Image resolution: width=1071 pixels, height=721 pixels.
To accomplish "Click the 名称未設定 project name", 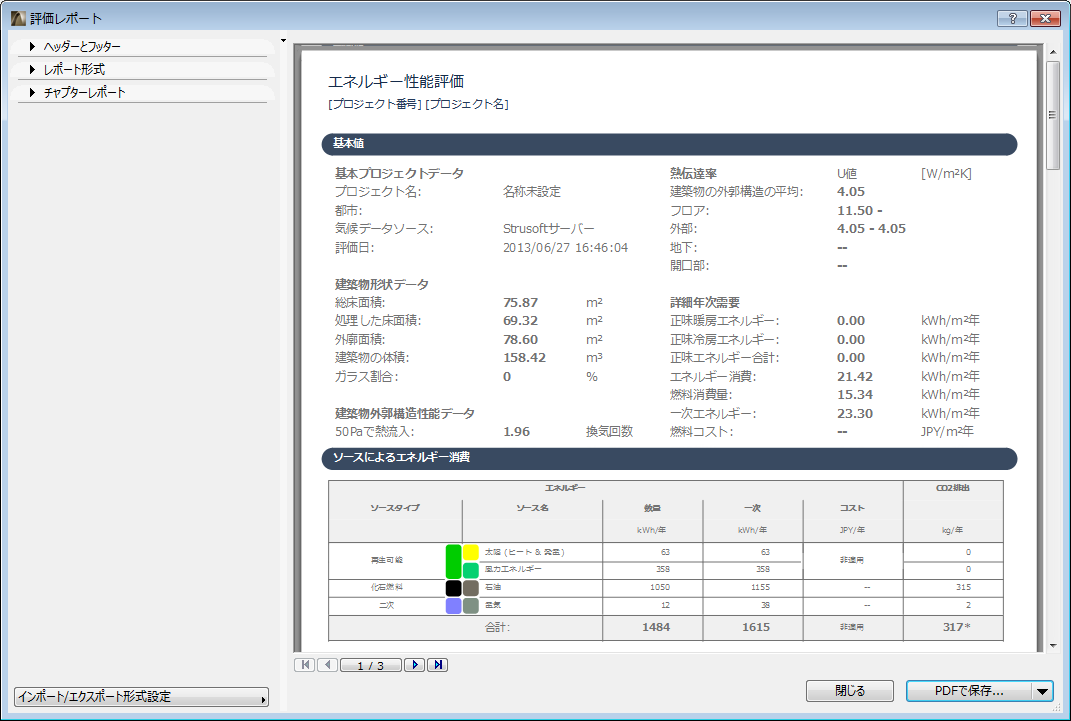I will click(531, 192).
